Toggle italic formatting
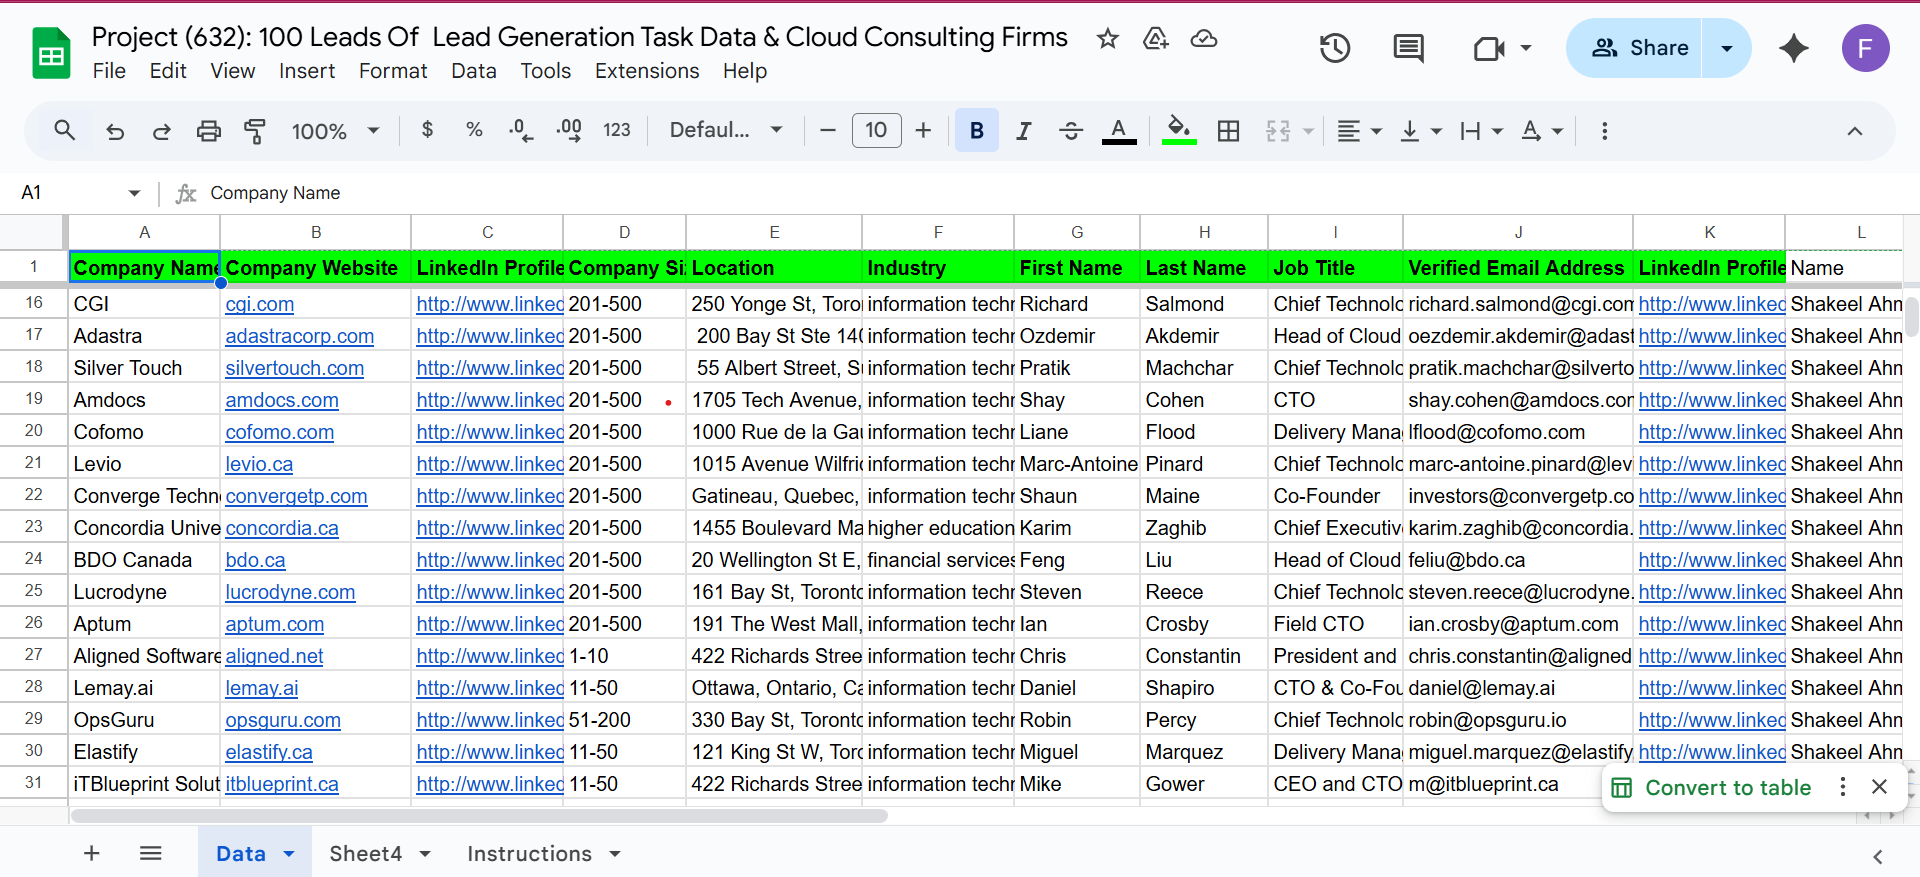 click(x=1023, y=131)
